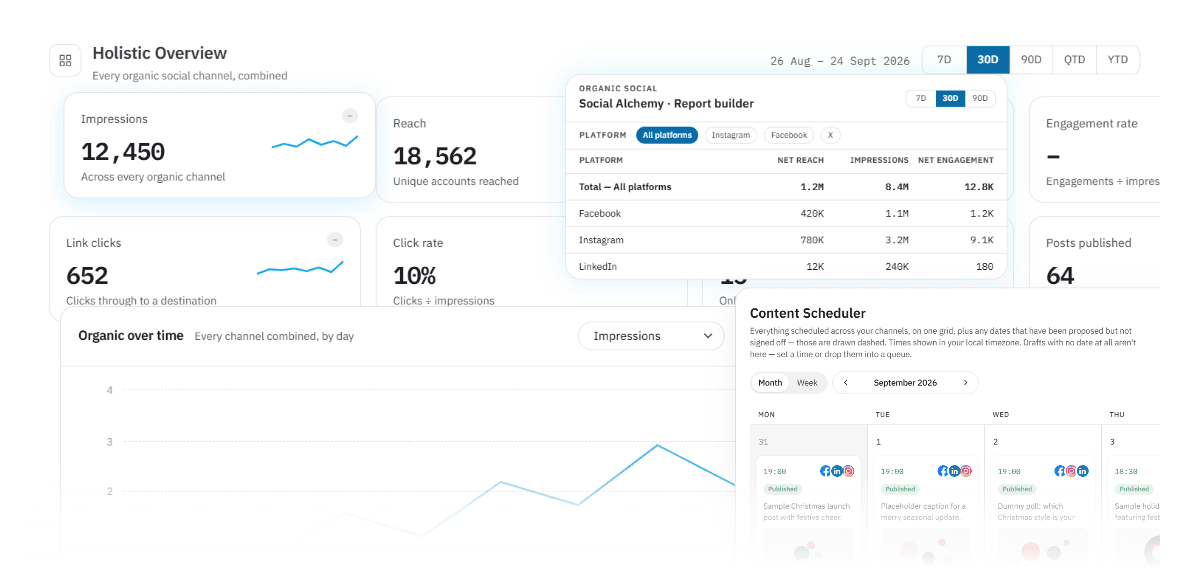The height and width of the screenshot is (582, 1177).
Task: Click the NET ENGAGEMENT column header
Action: 956,160
